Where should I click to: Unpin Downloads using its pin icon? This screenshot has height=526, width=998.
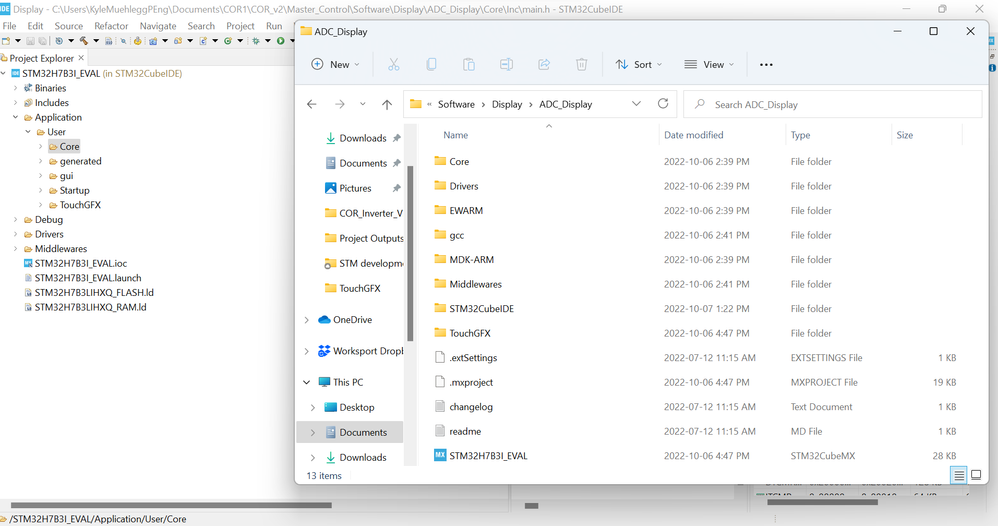click(397, 138)
